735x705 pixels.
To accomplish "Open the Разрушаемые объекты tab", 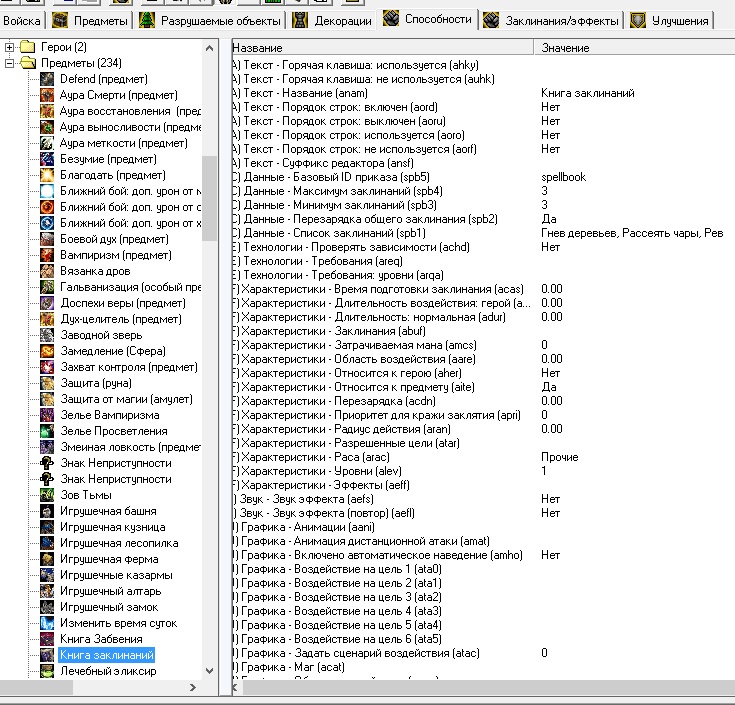I will tap(210, 21).
